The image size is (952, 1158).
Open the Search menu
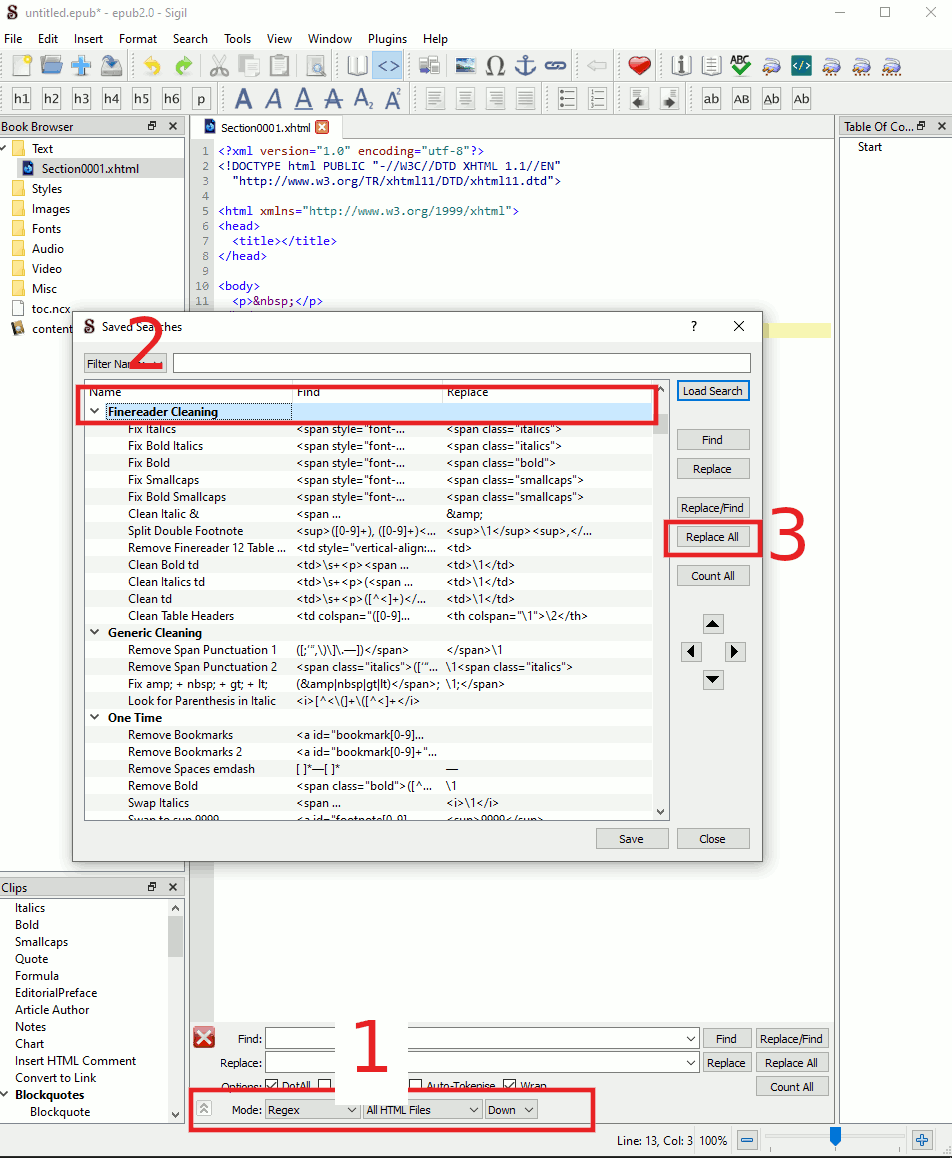click(190, 38)
